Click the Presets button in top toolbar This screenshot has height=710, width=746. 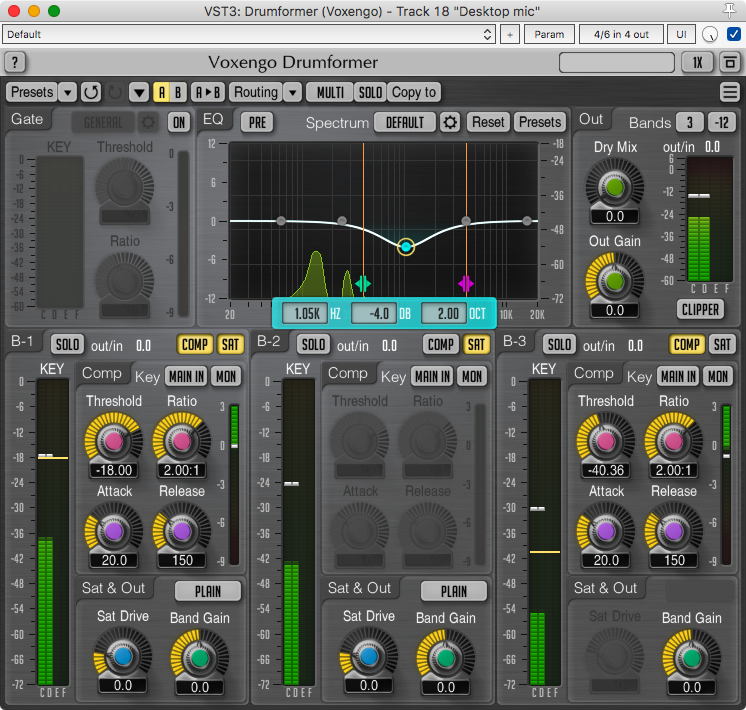(x=32, y=92)
